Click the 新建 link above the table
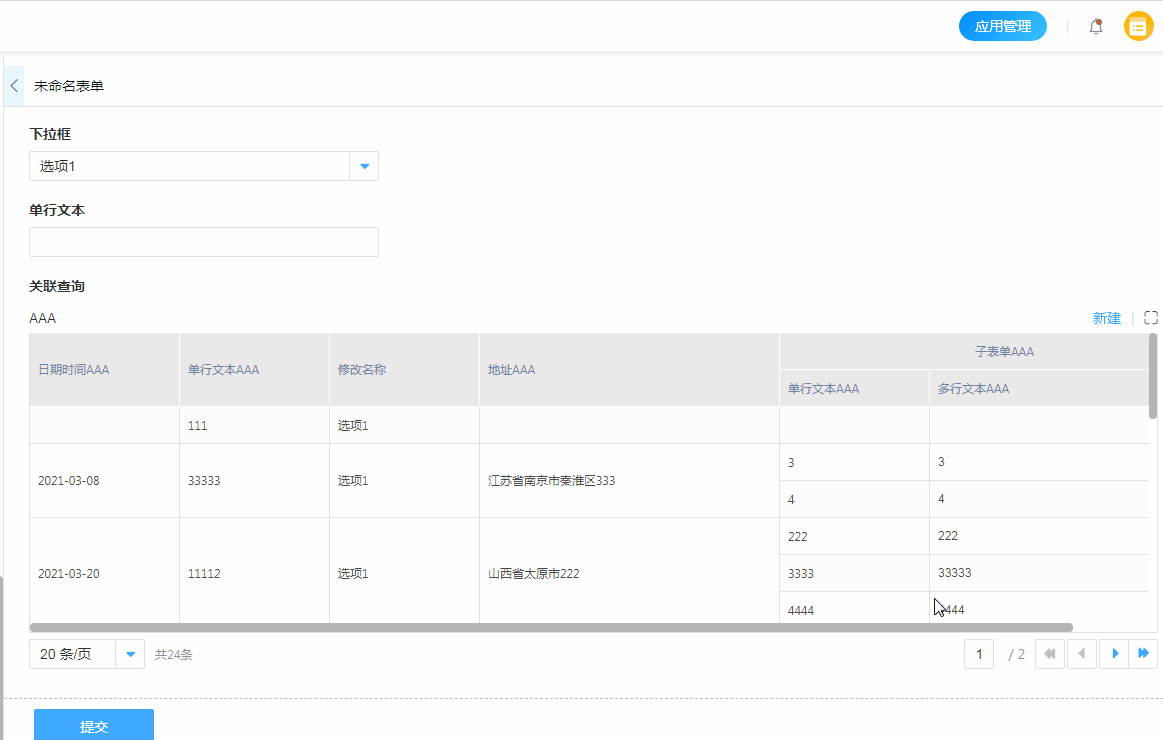This screenshot has width=1163, height=740. pos(1106,318)
